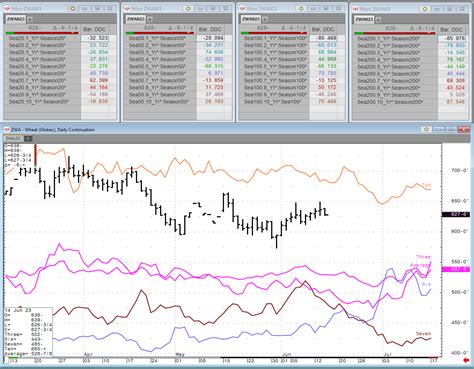Select row Sea100.10_Yr Sea100
The width and height of the screenshot is (474, 369).
click(x=275, y=101)
